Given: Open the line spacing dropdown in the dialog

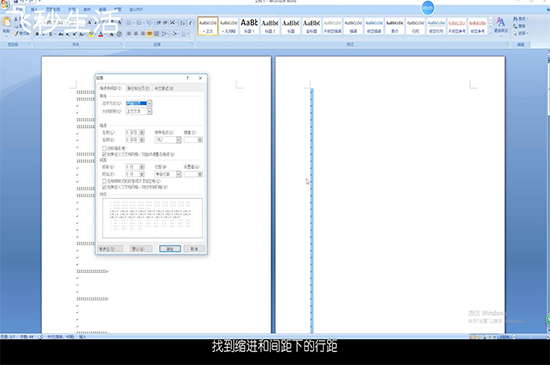Looking at the screenshot, I should (179, 174).
